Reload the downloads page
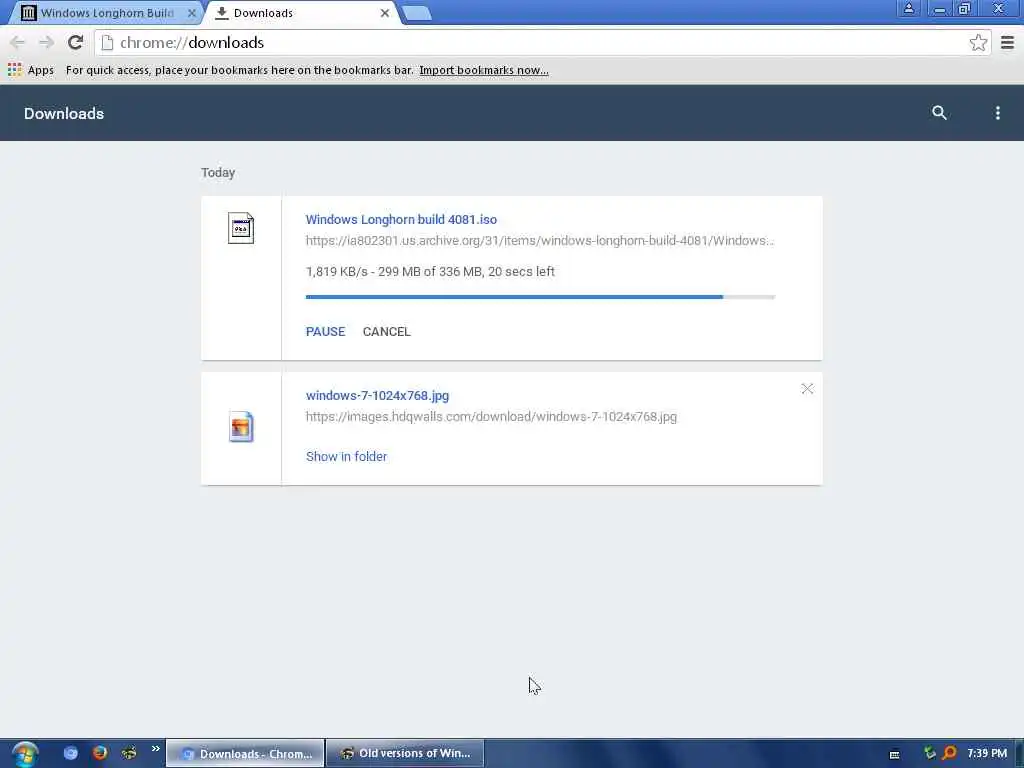Viewport: 1024px width, 768px height. (x=75, y=42)
